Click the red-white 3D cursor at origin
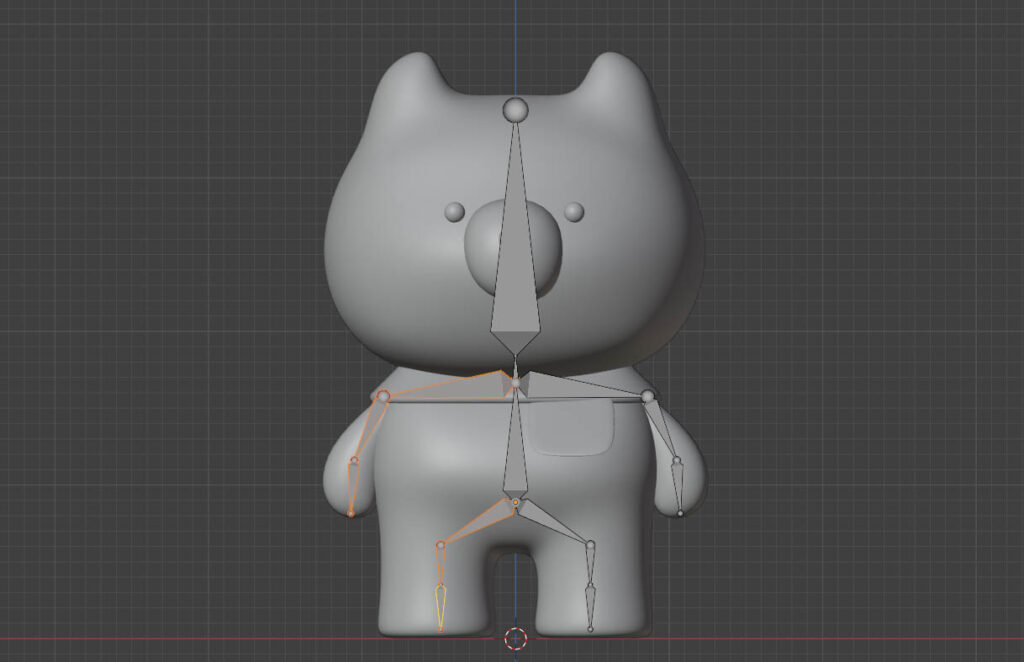Image resolution: width=1024 pixels, height=662 pixels. (x=515, y=638)
